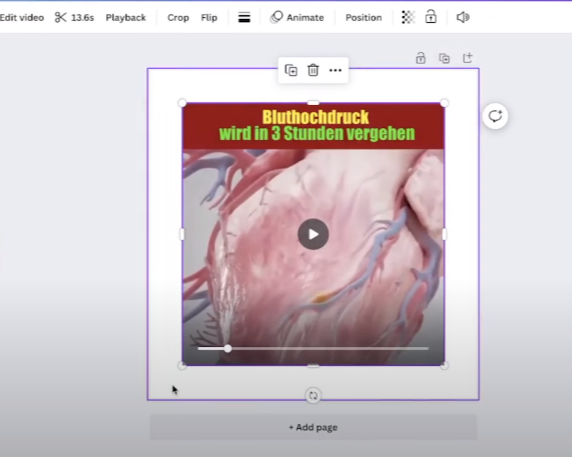The width and height of the screenshot is (572, 457).
Task: Click the add page icon above canvas
Action: pyautogui.click(x=468, y=58)
